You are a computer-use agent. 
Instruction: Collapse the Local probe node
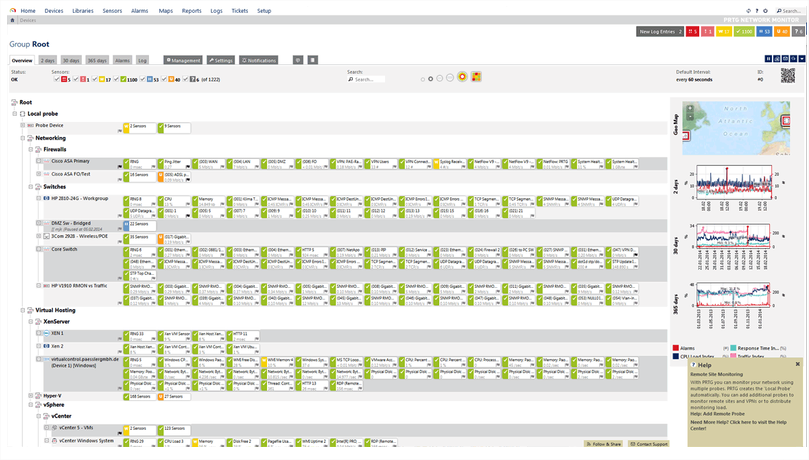(14, 113)
